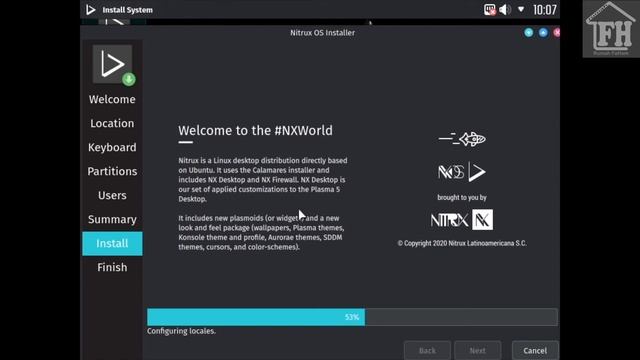Click the Cancel button
Screen dimensions: 640x360
click(x=535, y=350)
